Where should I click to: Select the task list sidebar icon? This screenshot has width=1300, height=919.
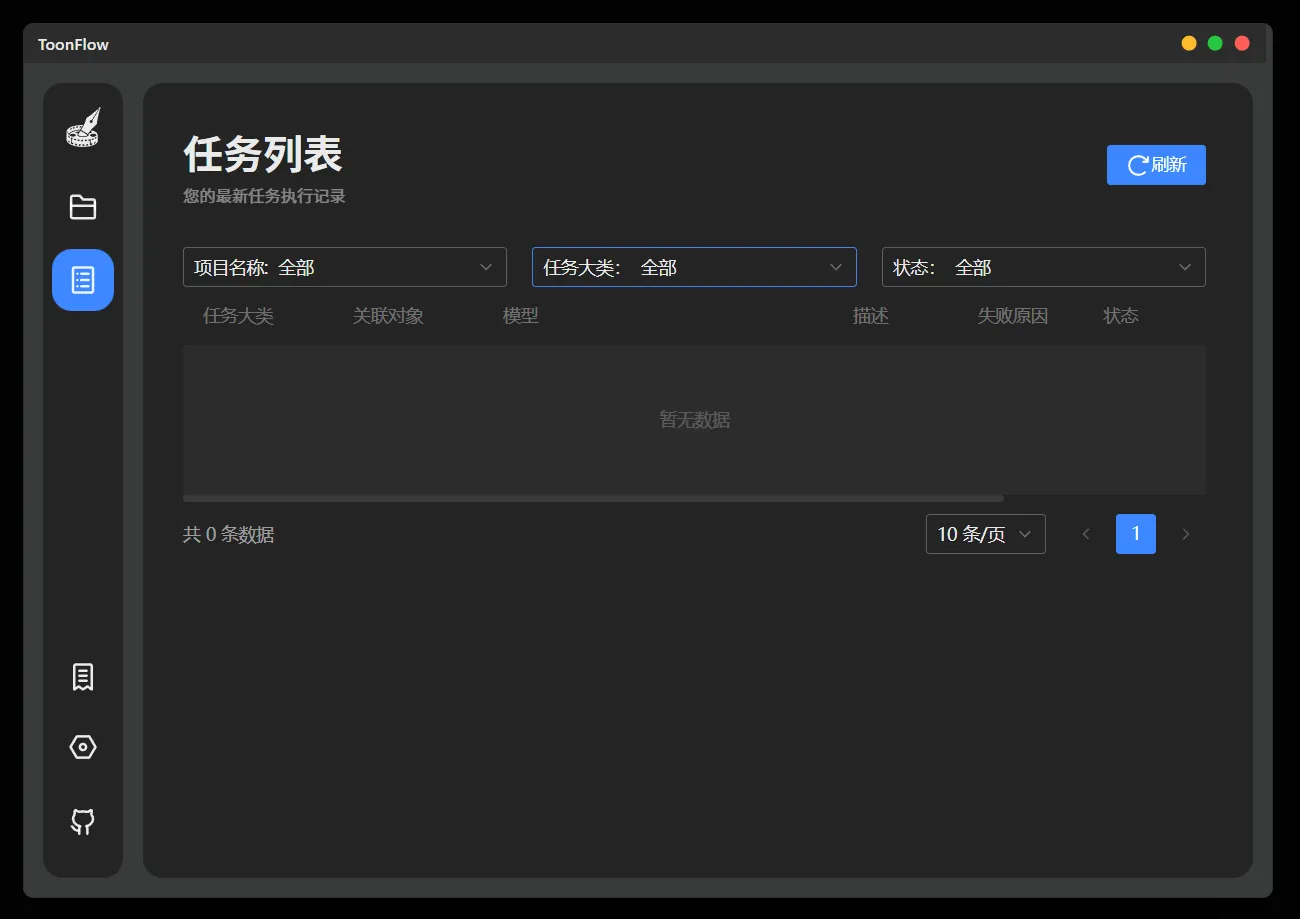click(x=83, y=280)
